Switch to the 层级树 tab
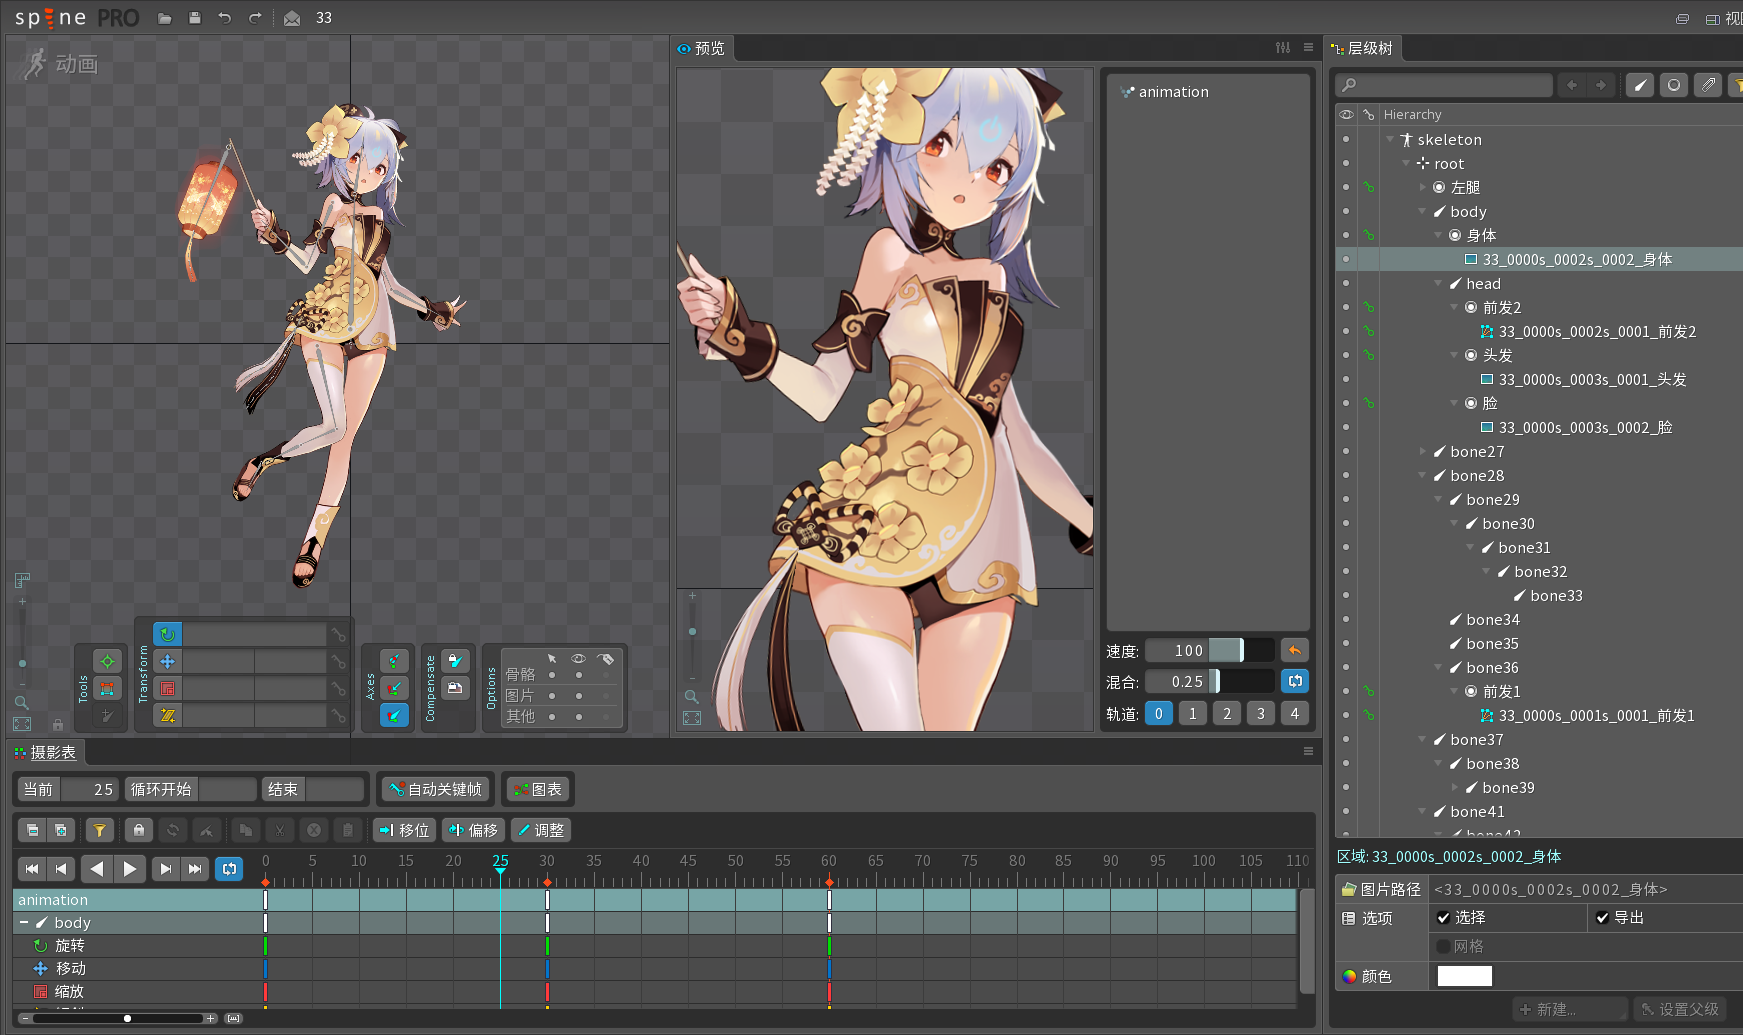The width and height of the screenshot is (1743, 1035). click(1362, 48)
